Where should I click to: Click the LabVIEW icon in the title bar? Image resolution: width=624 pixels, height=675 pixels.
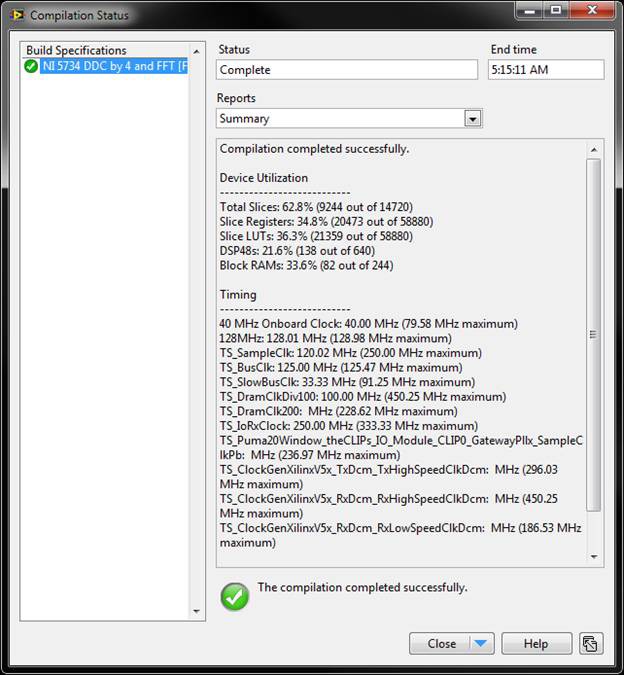tap(17, 15)
